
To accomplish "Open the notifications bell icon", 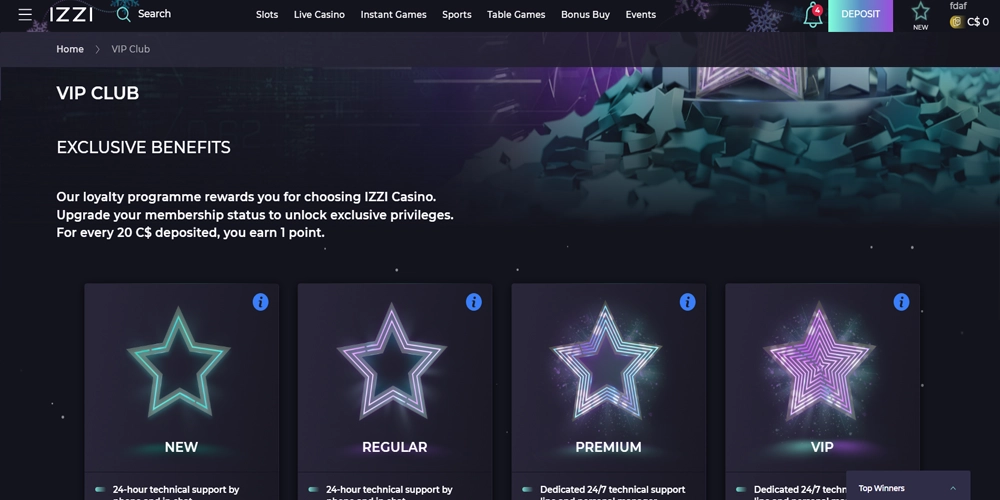I will (x=813, y=16).
